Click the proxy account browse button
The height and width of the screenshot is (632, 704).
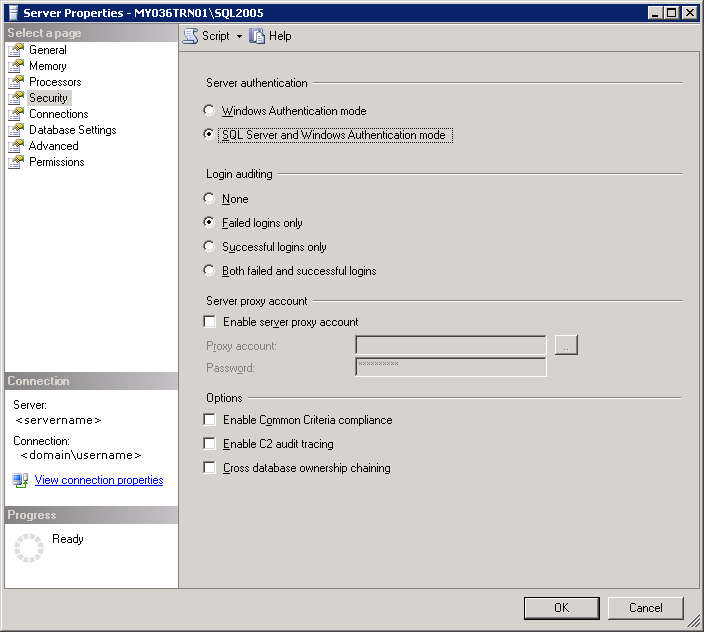(x=566, y=345)
